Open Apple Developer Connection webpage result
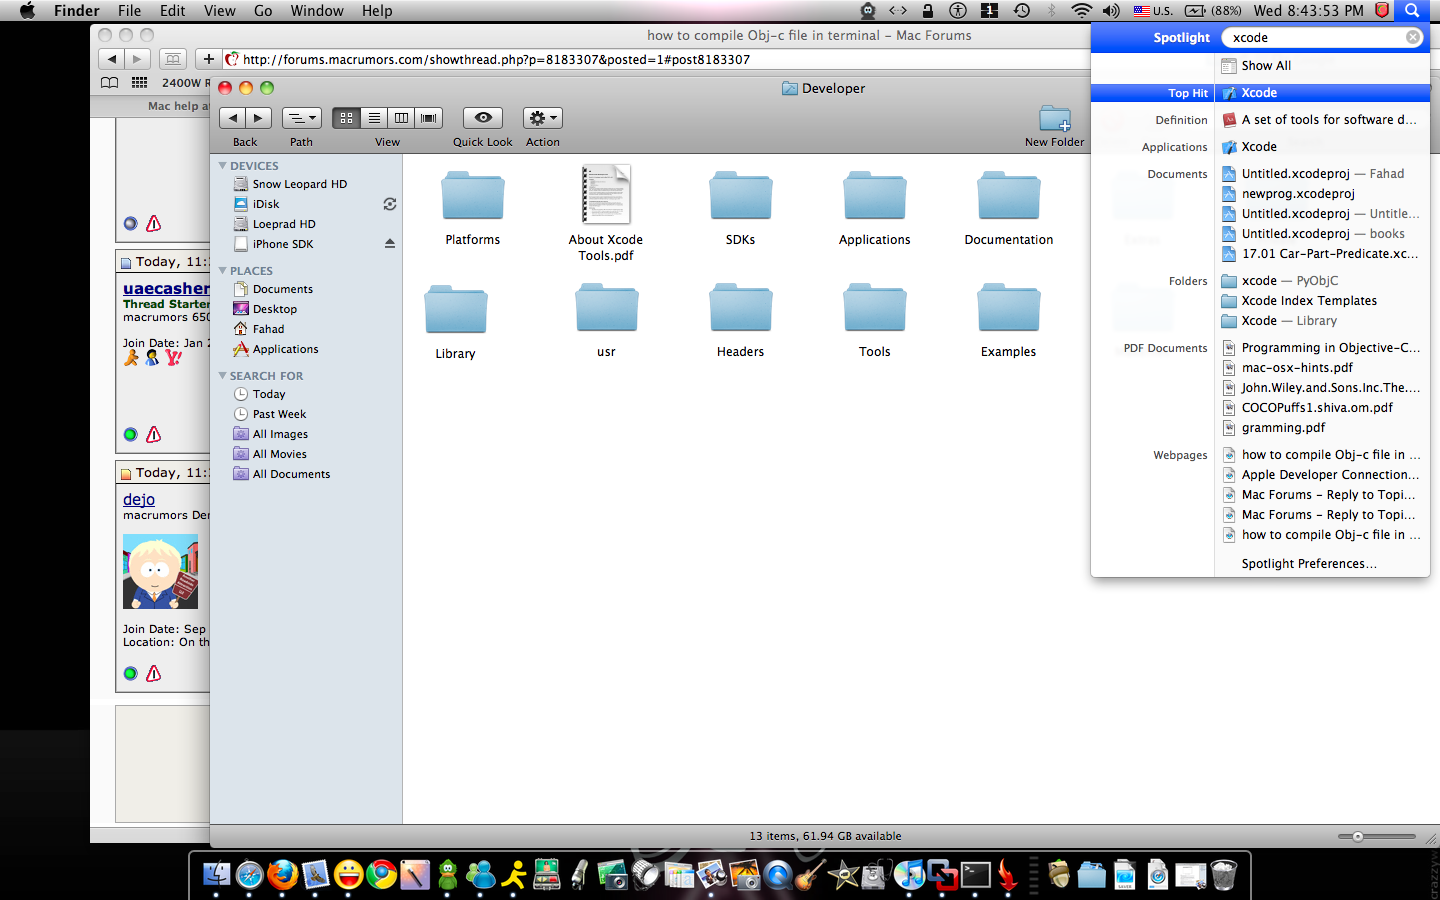 coord(1330,475)
